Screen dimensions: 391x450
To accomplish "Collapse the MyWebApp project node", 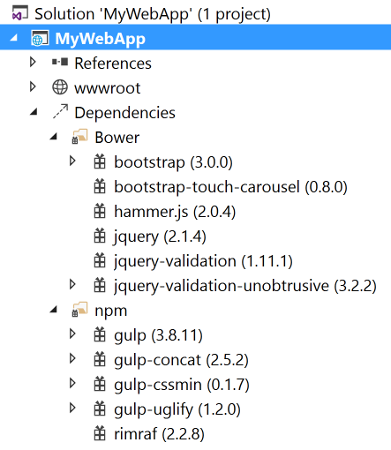I will tap(14, 38).
